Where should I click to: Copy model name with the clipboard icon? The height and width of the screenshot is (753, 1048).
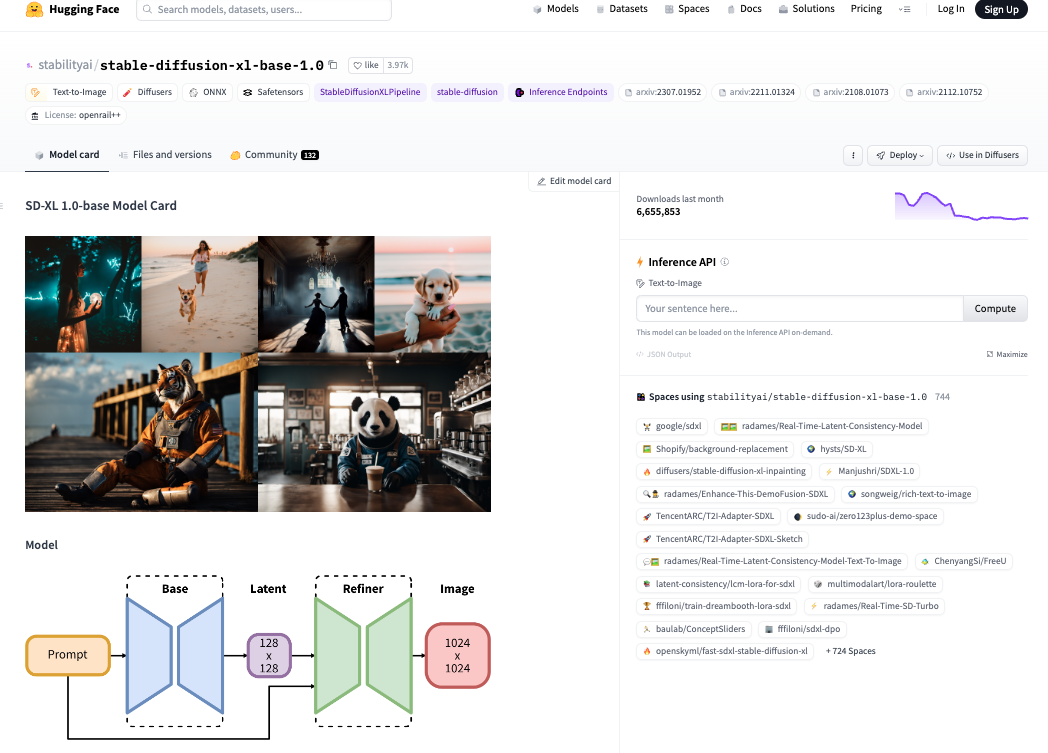point(333,65)
